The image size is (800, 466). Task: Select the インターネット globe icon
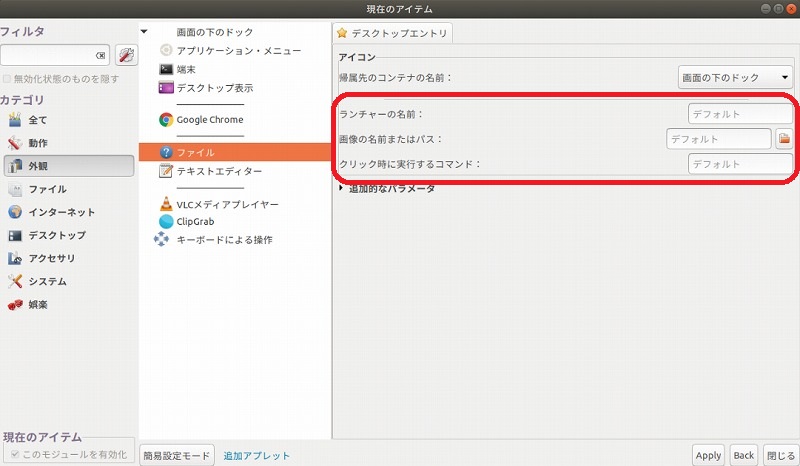pyautogui.click(x=15, y=212)
